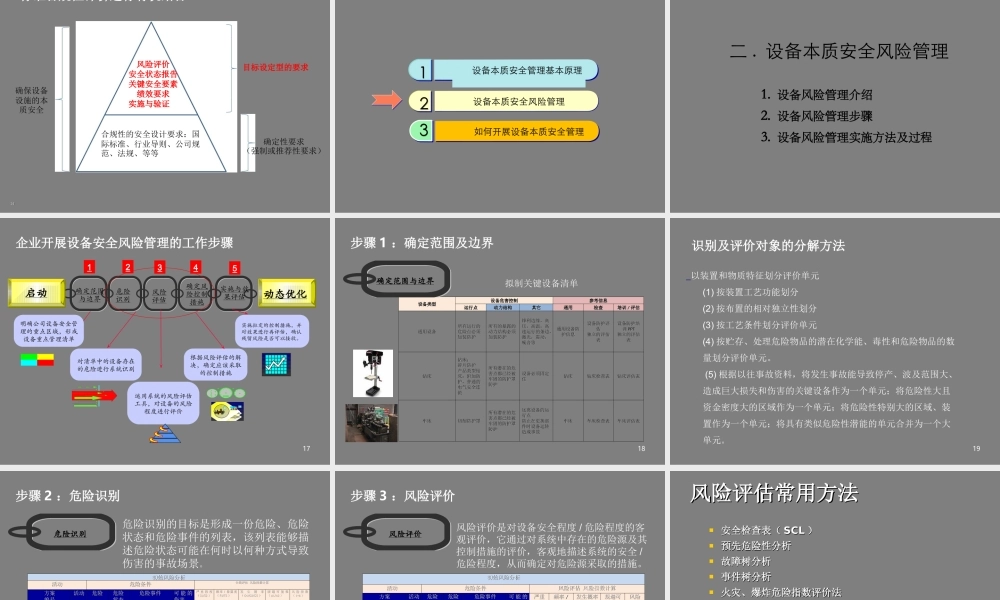Select the yellow 动态优化 button

click(286, 294)
